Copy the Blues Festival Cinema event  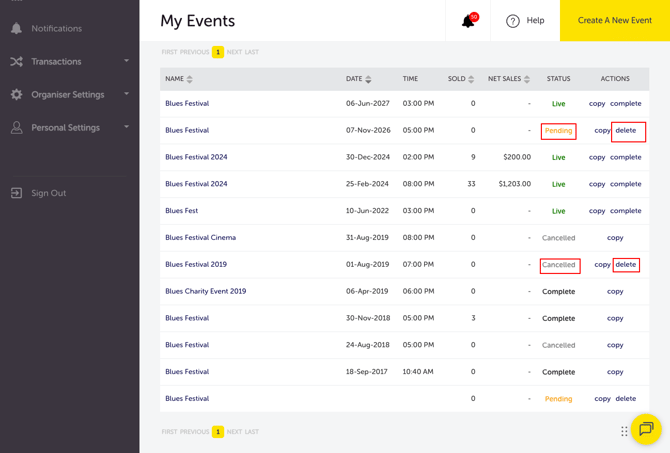[615, 238]
